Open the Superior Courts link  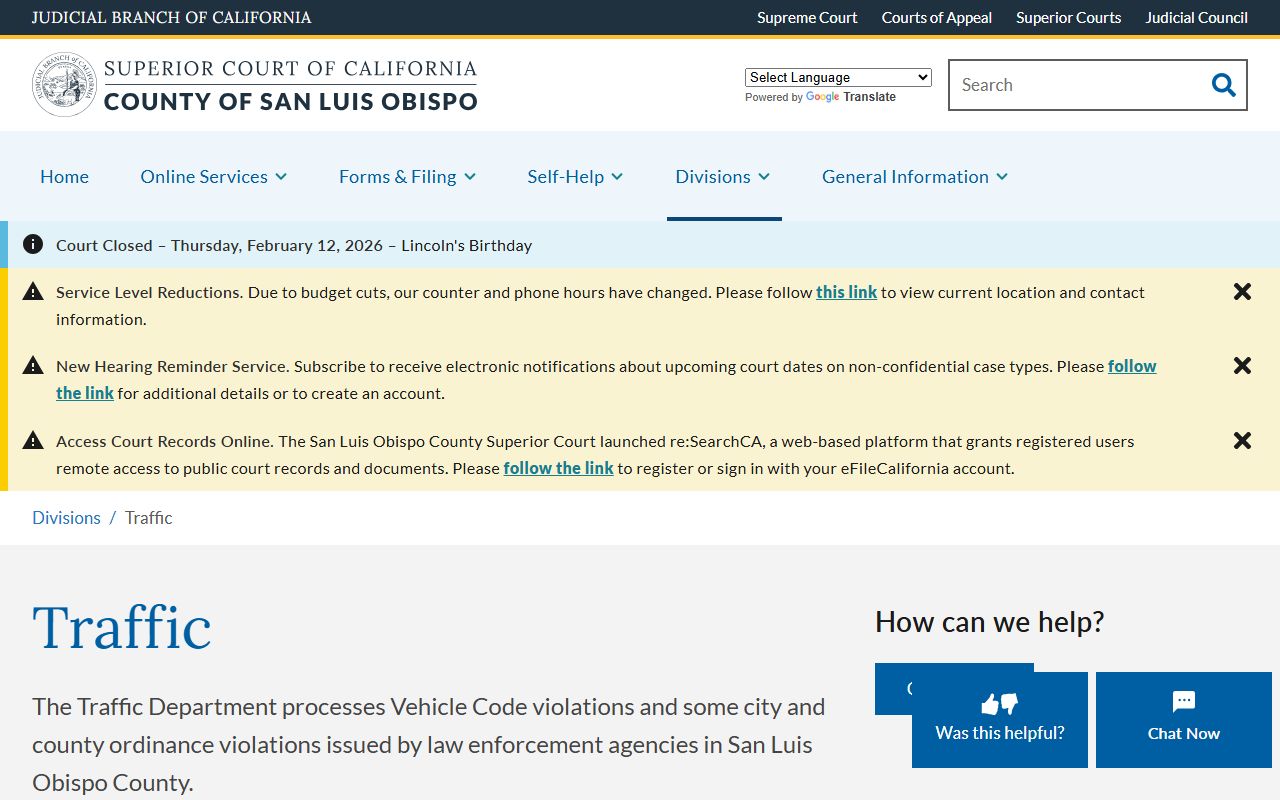click(x=1068, y=17)
